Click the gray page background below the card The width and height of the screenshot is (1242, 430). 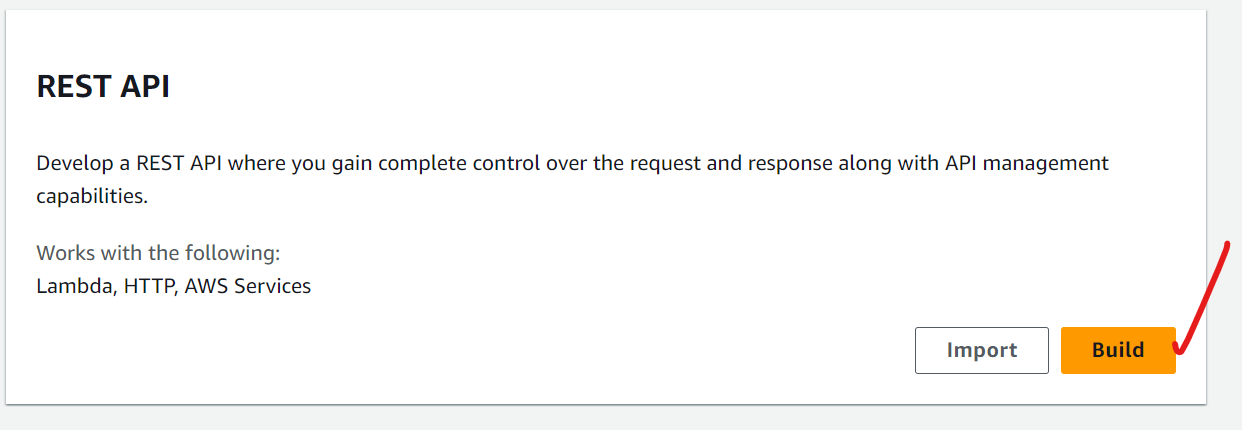click(x=600, y=418)
